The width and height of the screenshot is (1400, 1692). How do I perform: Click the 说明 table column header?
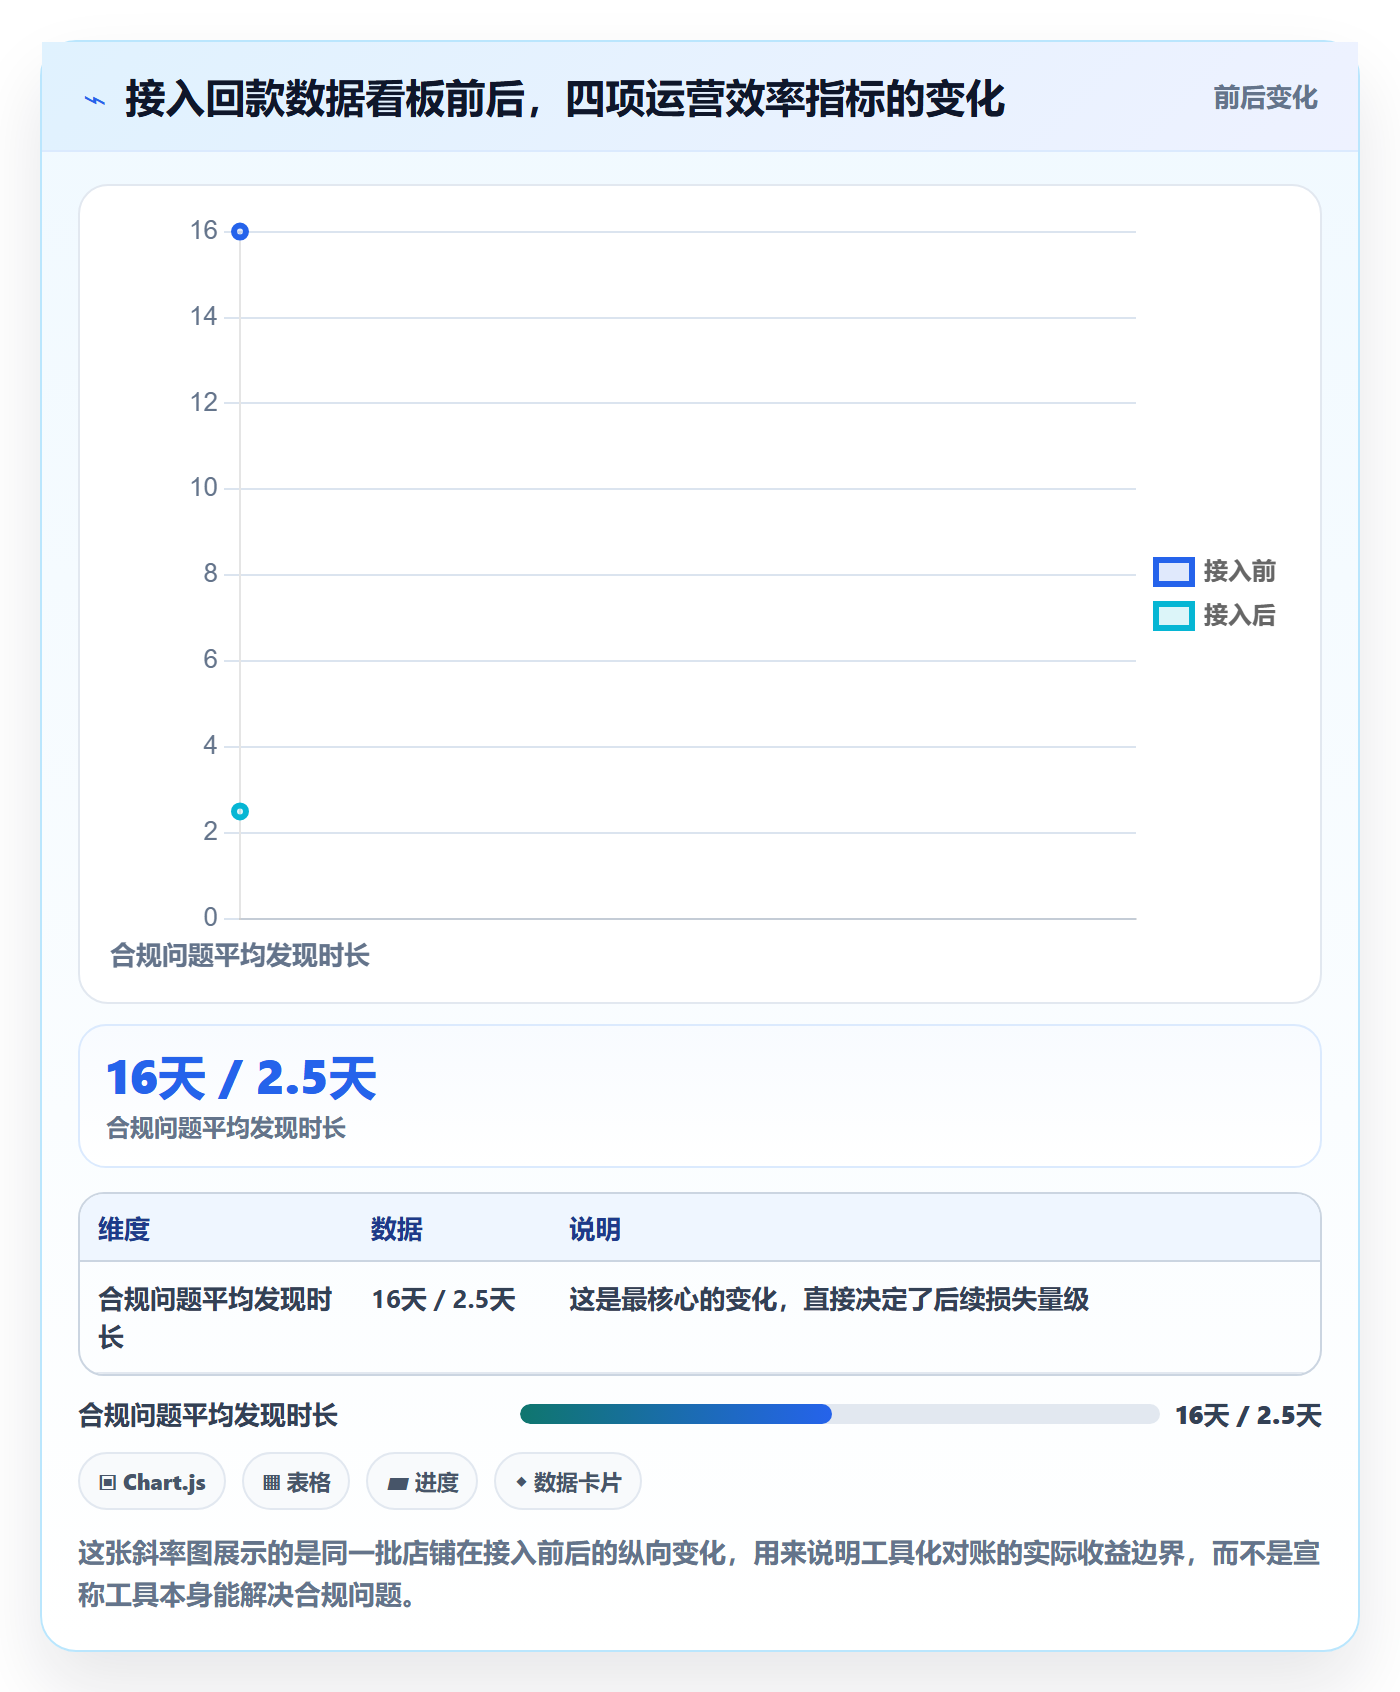click(x=595, y=1229)
